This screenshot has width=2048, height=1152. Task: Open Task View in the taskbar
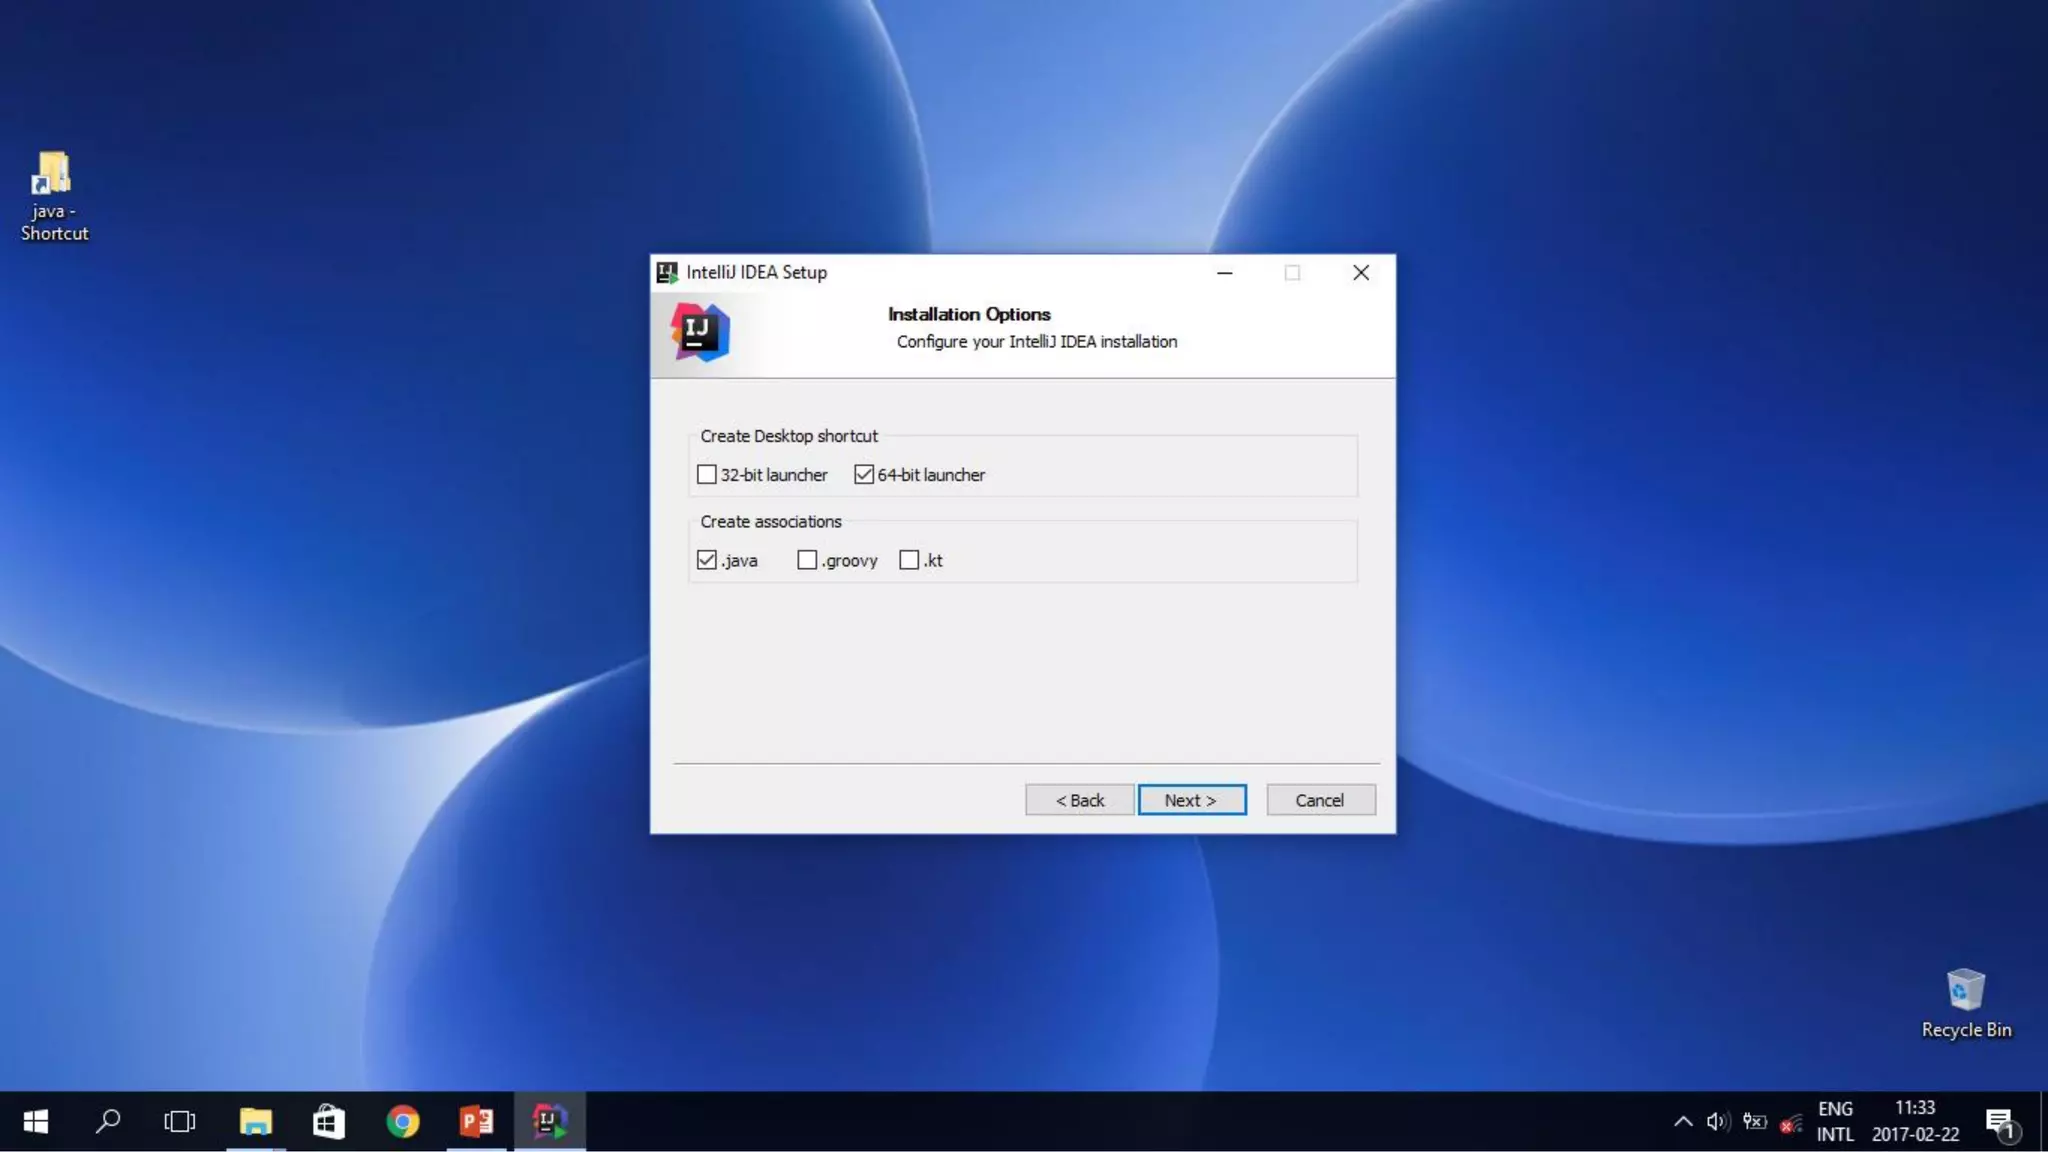coord(180,1122)
